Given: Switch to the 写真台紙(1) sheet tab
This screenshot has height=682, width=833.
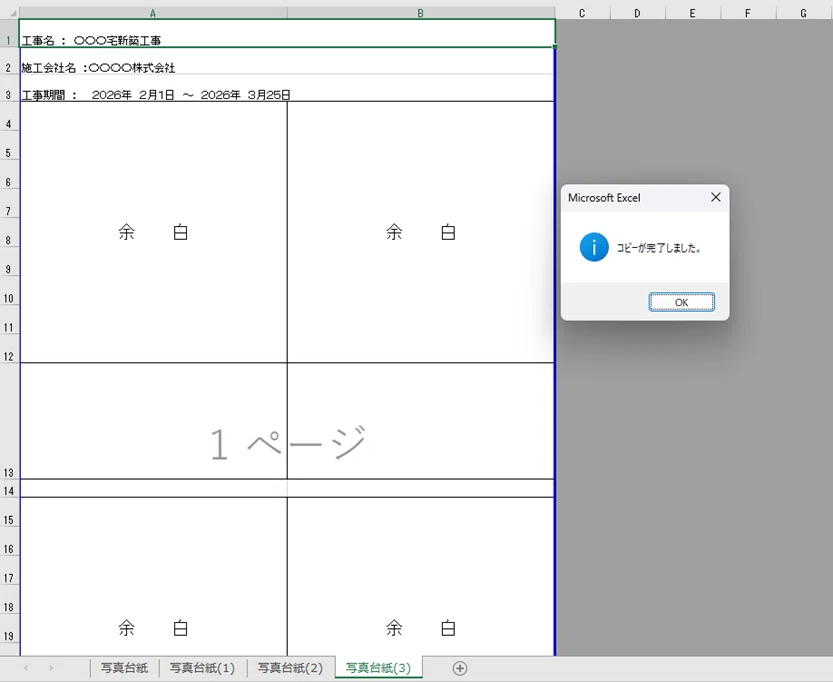Looking at the screenshot, I should tap(202, 668).
